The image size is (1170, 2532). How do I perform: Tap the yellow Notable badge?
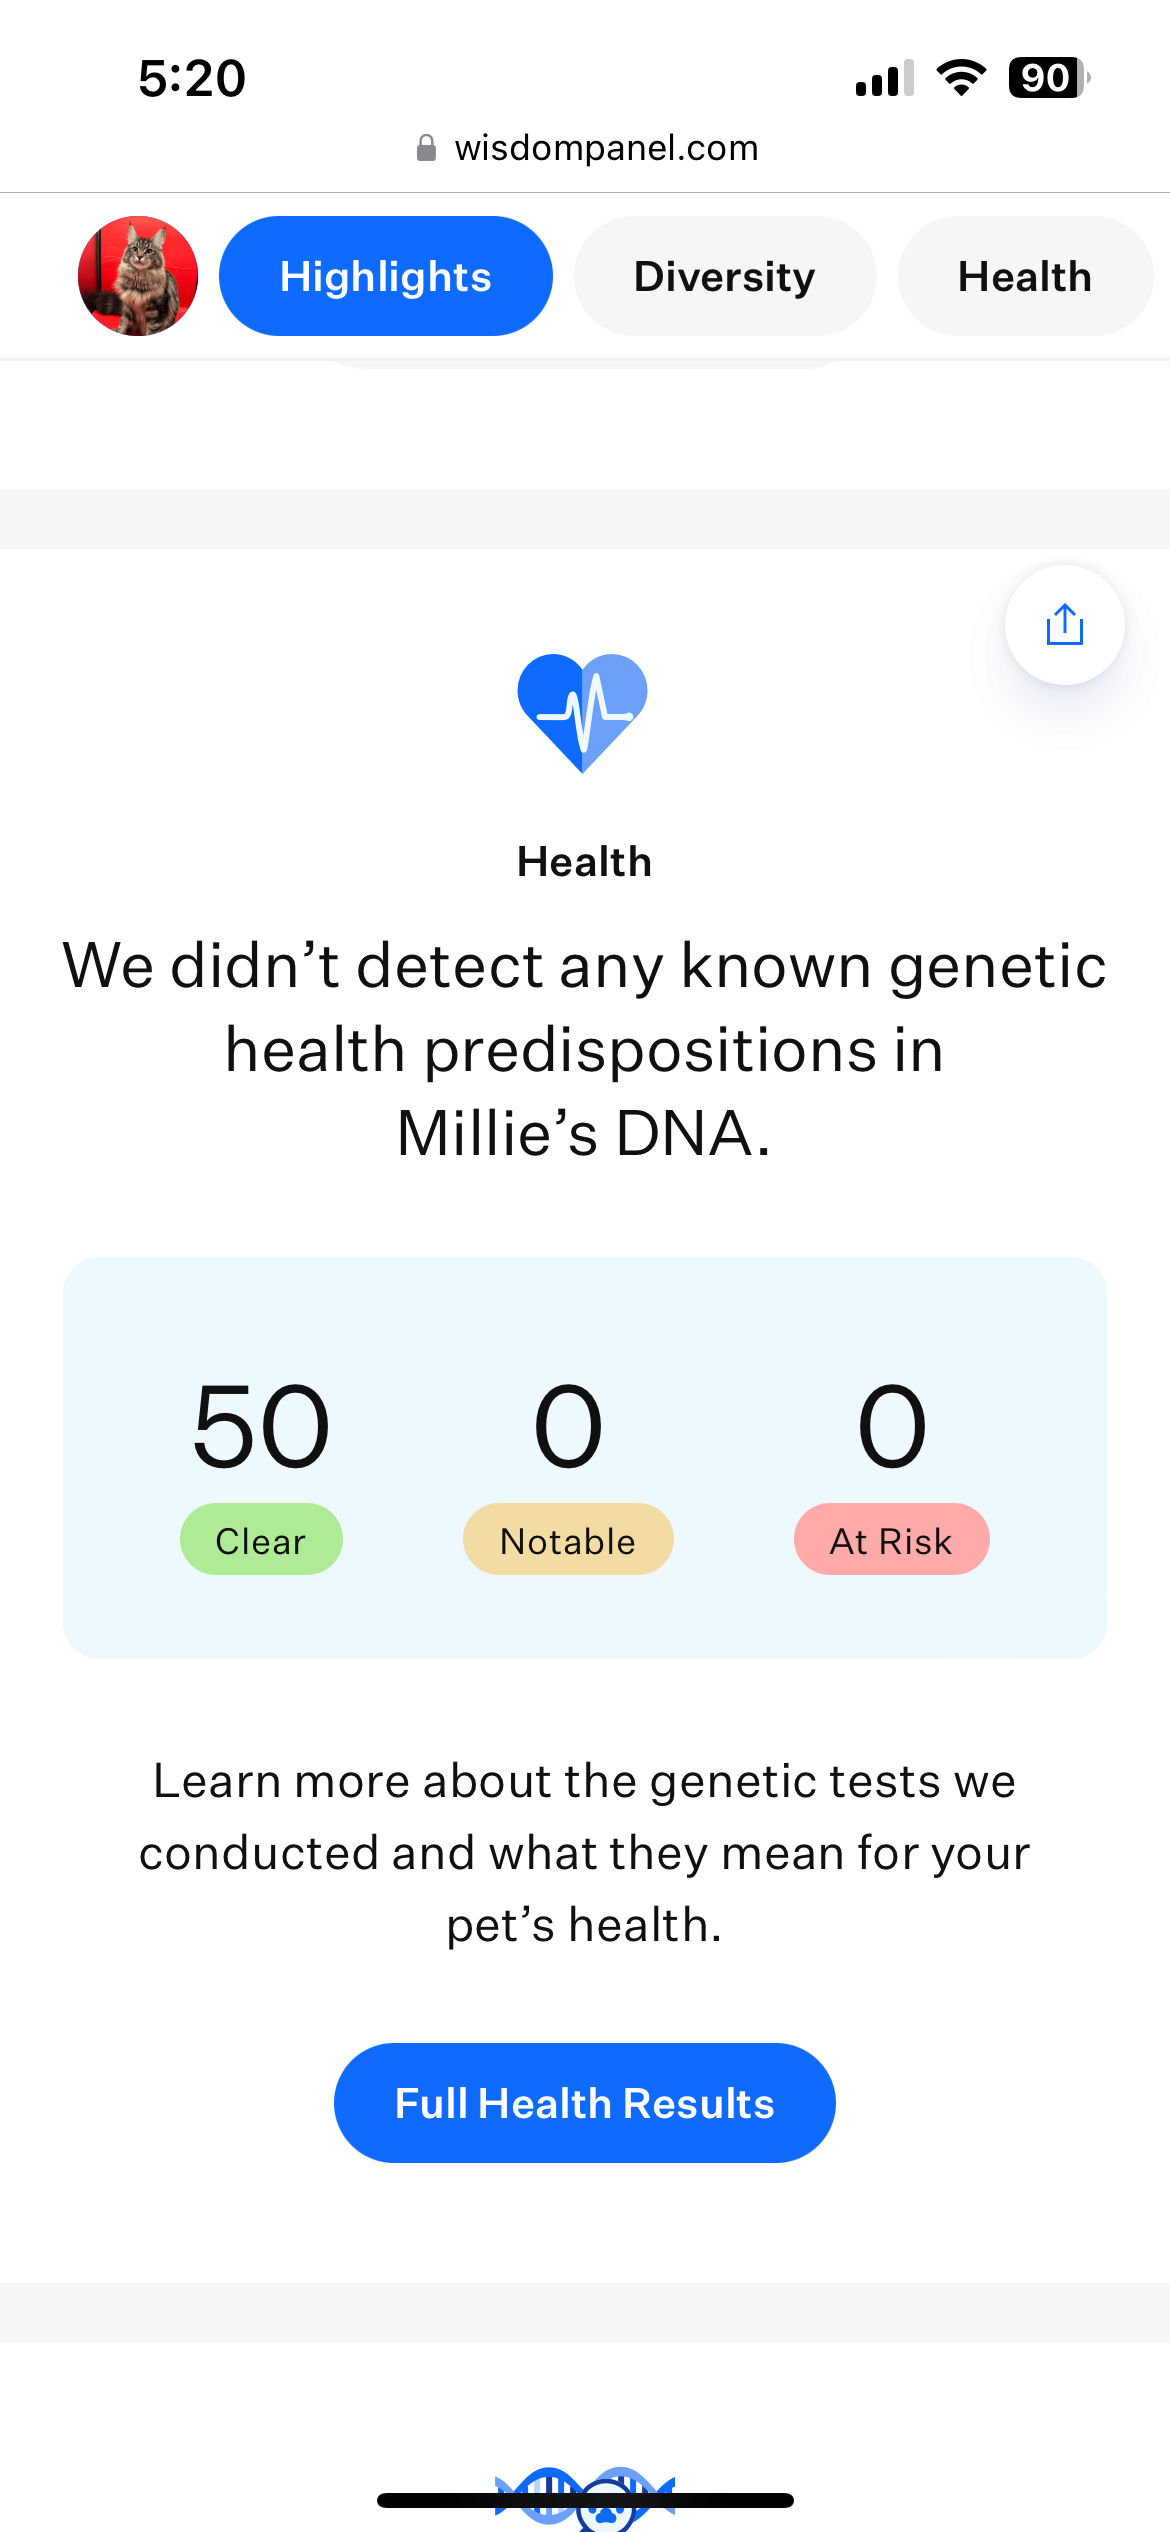click(568, 1539)
